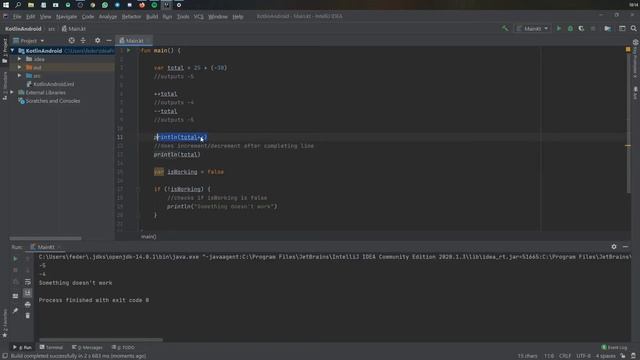Print the Run console output
Screen dimensions: 640x360
(x=27, y=304)
